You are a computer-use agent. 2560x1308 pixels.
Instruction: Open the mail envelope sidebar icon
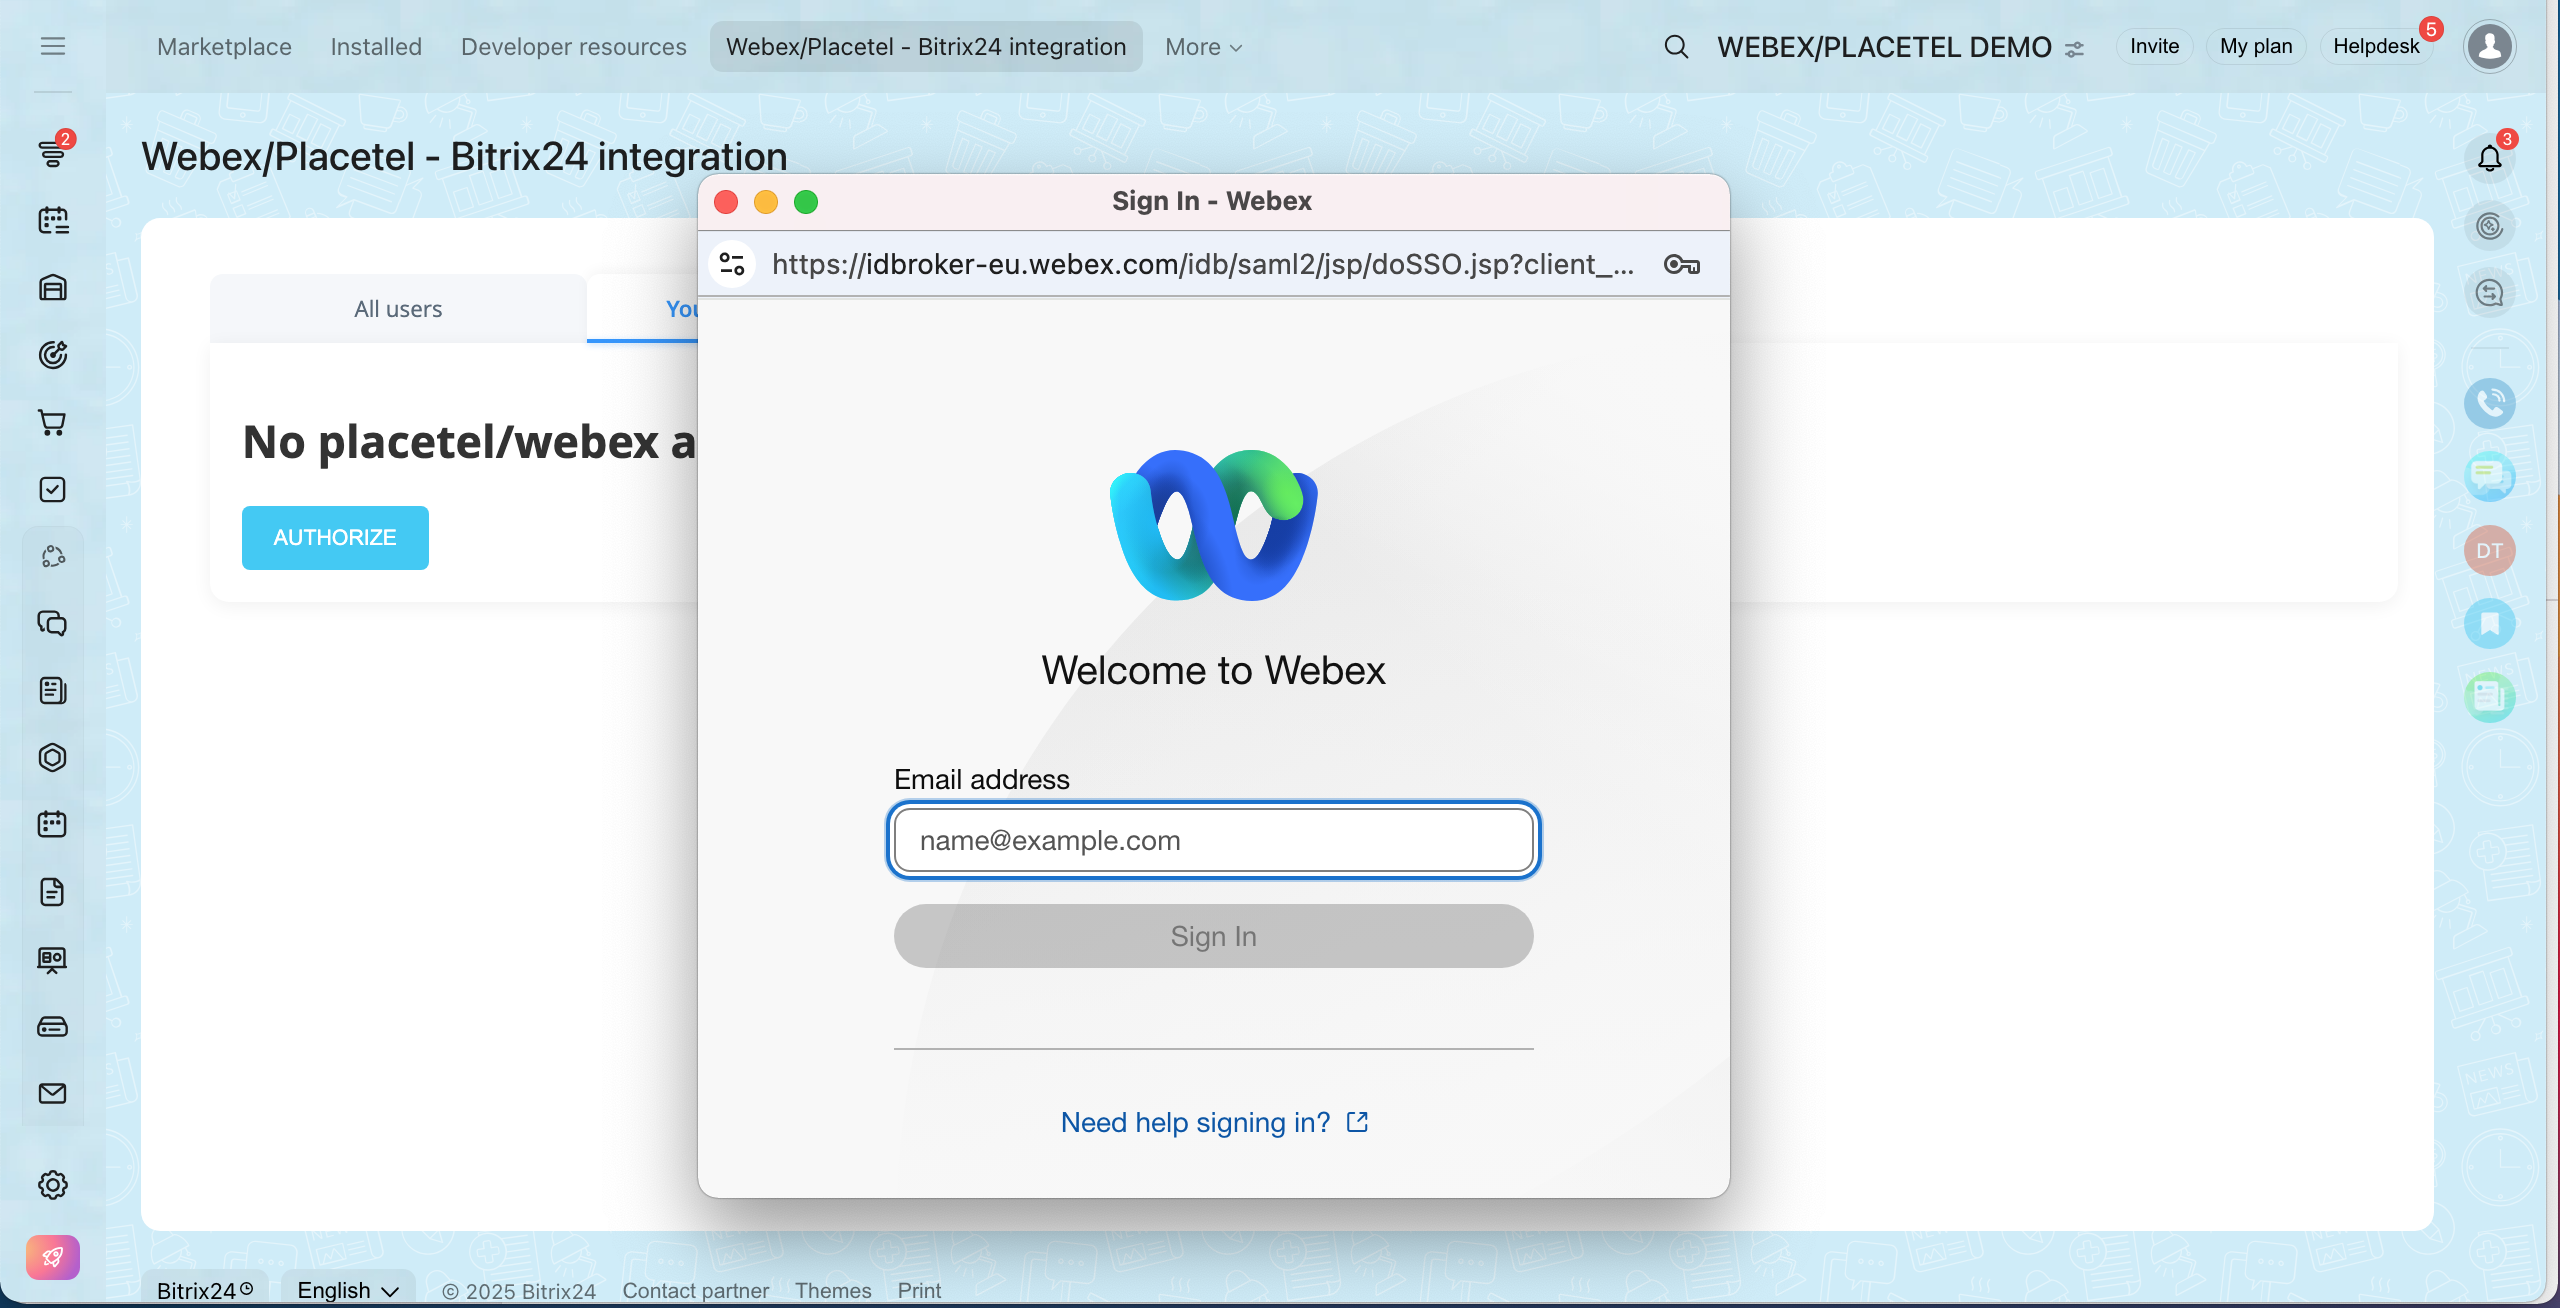pyautogui.click(x=52, y=1093)
